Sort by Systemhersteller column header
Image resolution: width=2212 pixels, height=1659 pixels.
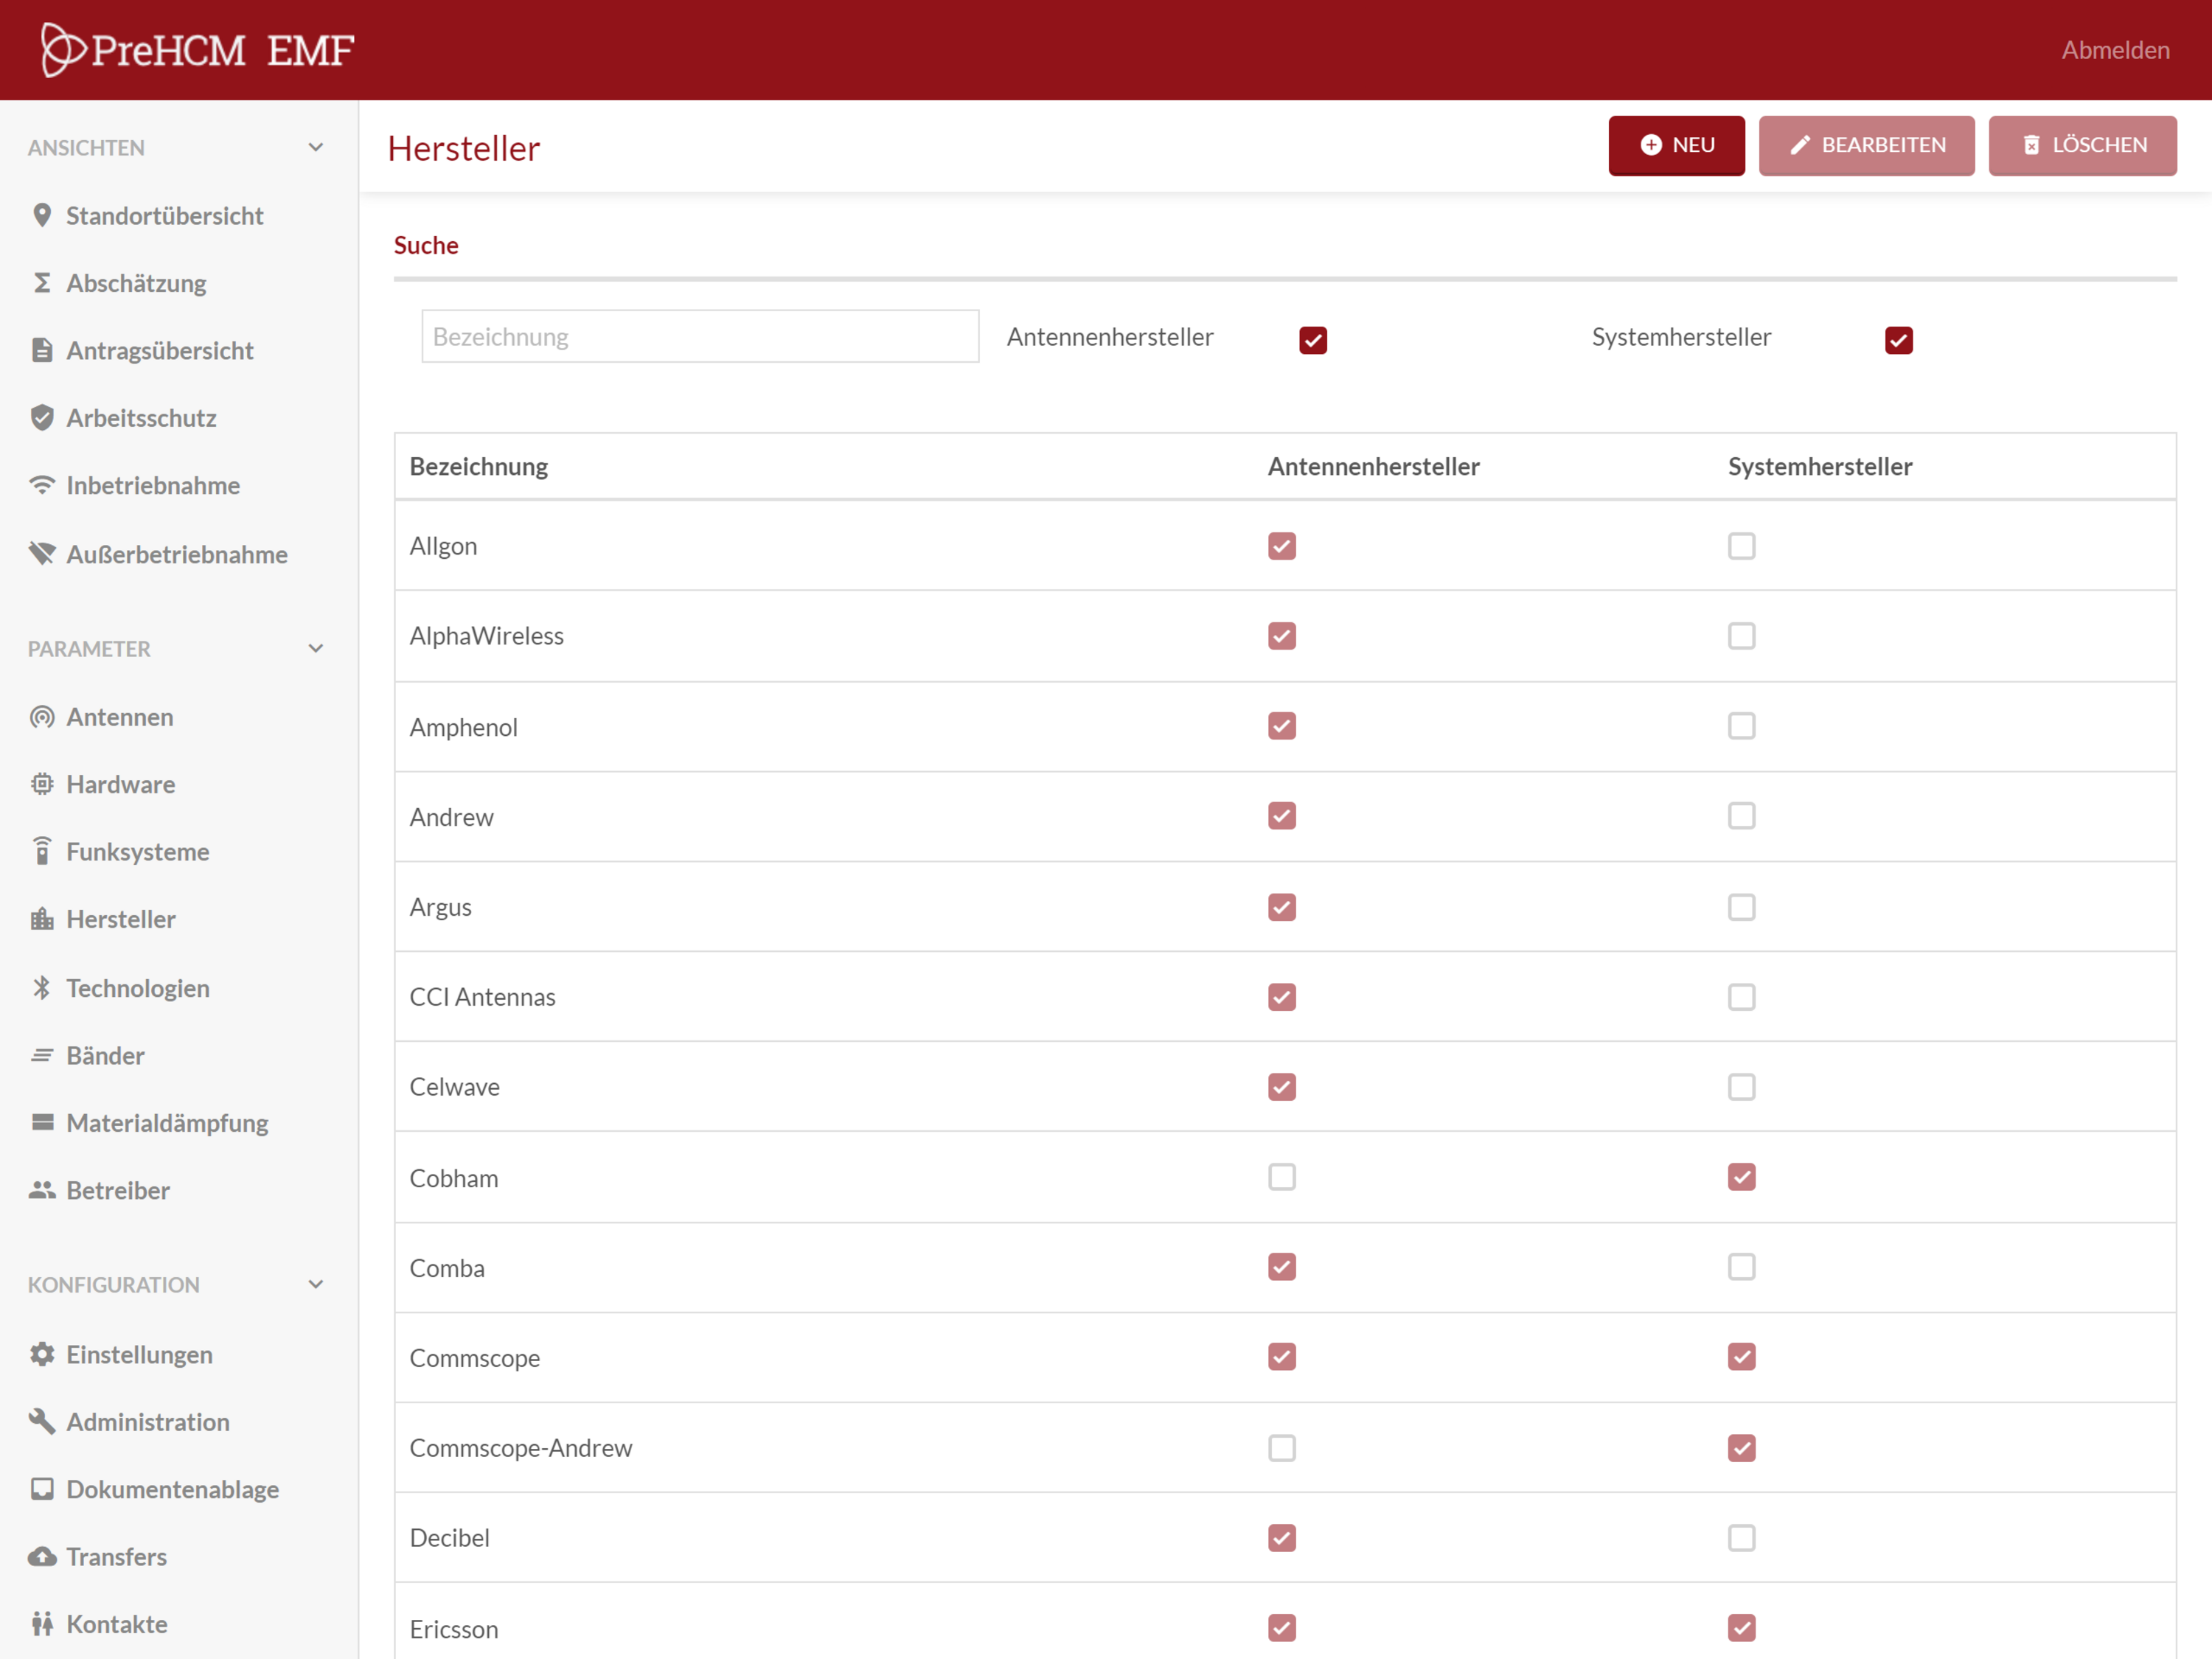[1820, 467]
